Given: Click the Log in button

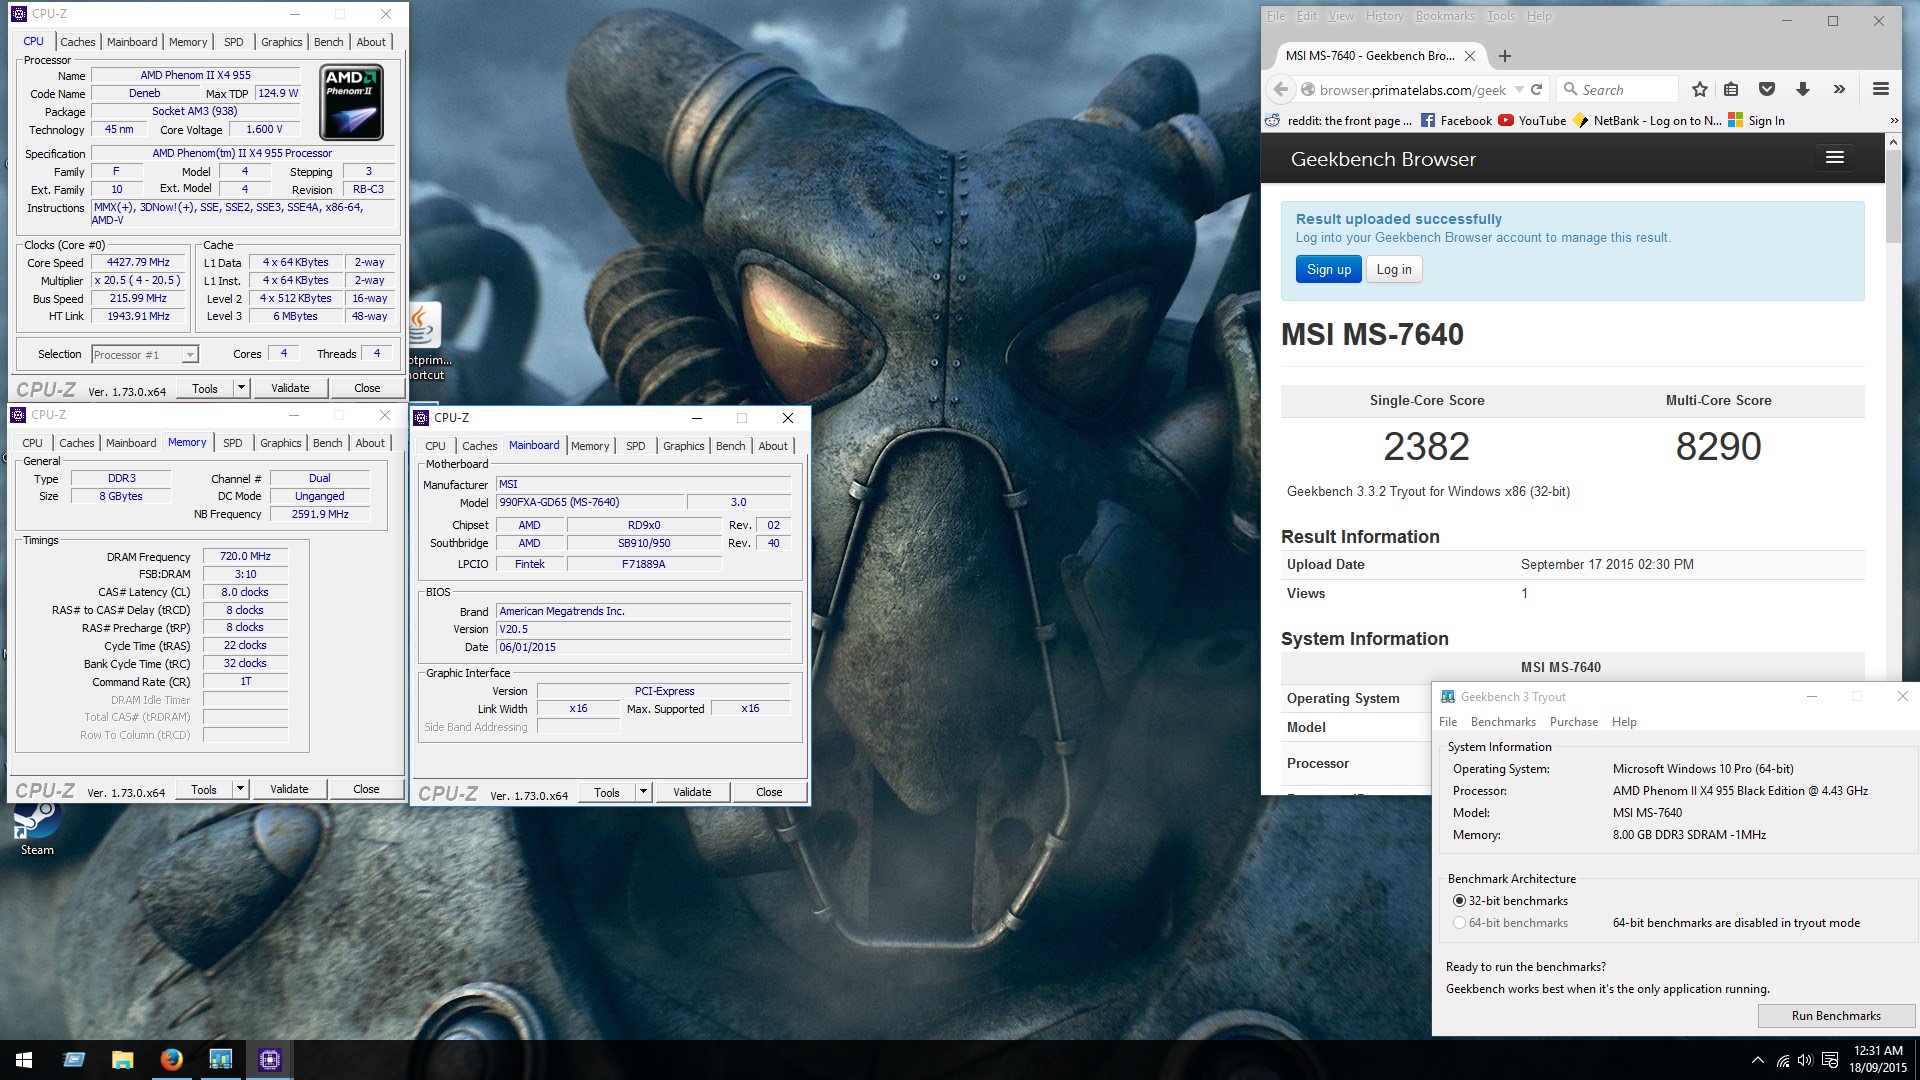Looking at the screenshot, I should tap(1394, 270).
